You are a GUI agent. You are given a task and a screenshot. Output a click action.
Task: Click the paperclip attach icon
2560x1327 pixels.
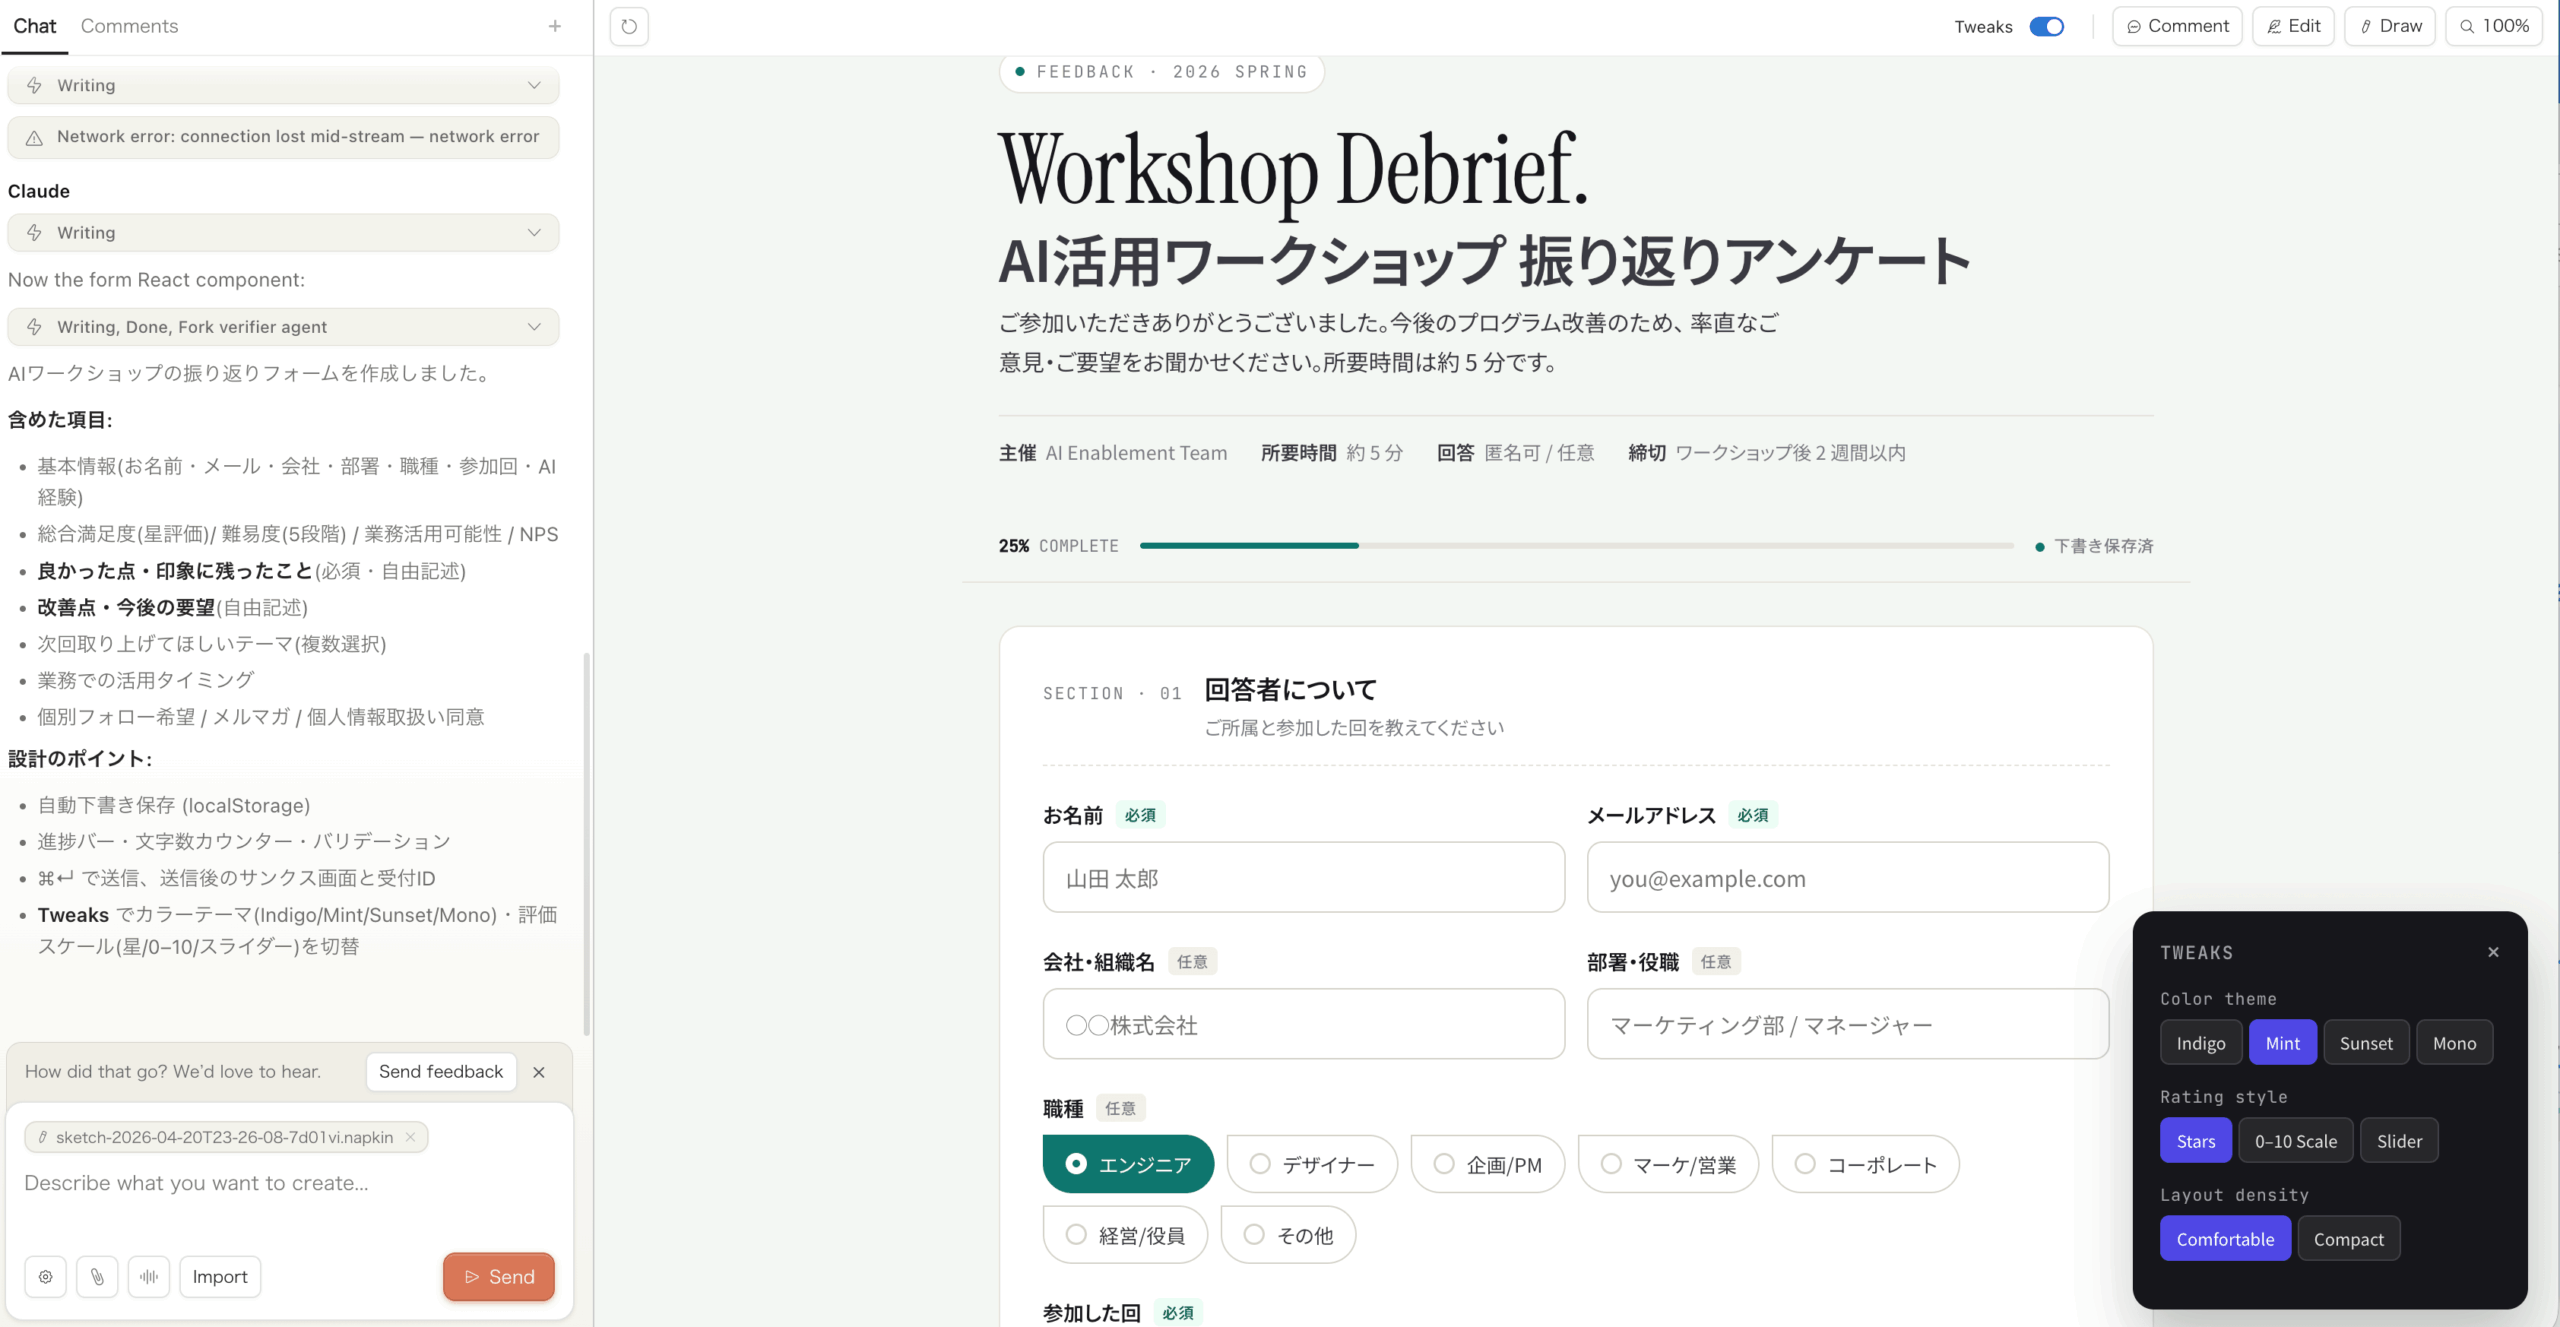(97, 1277)
